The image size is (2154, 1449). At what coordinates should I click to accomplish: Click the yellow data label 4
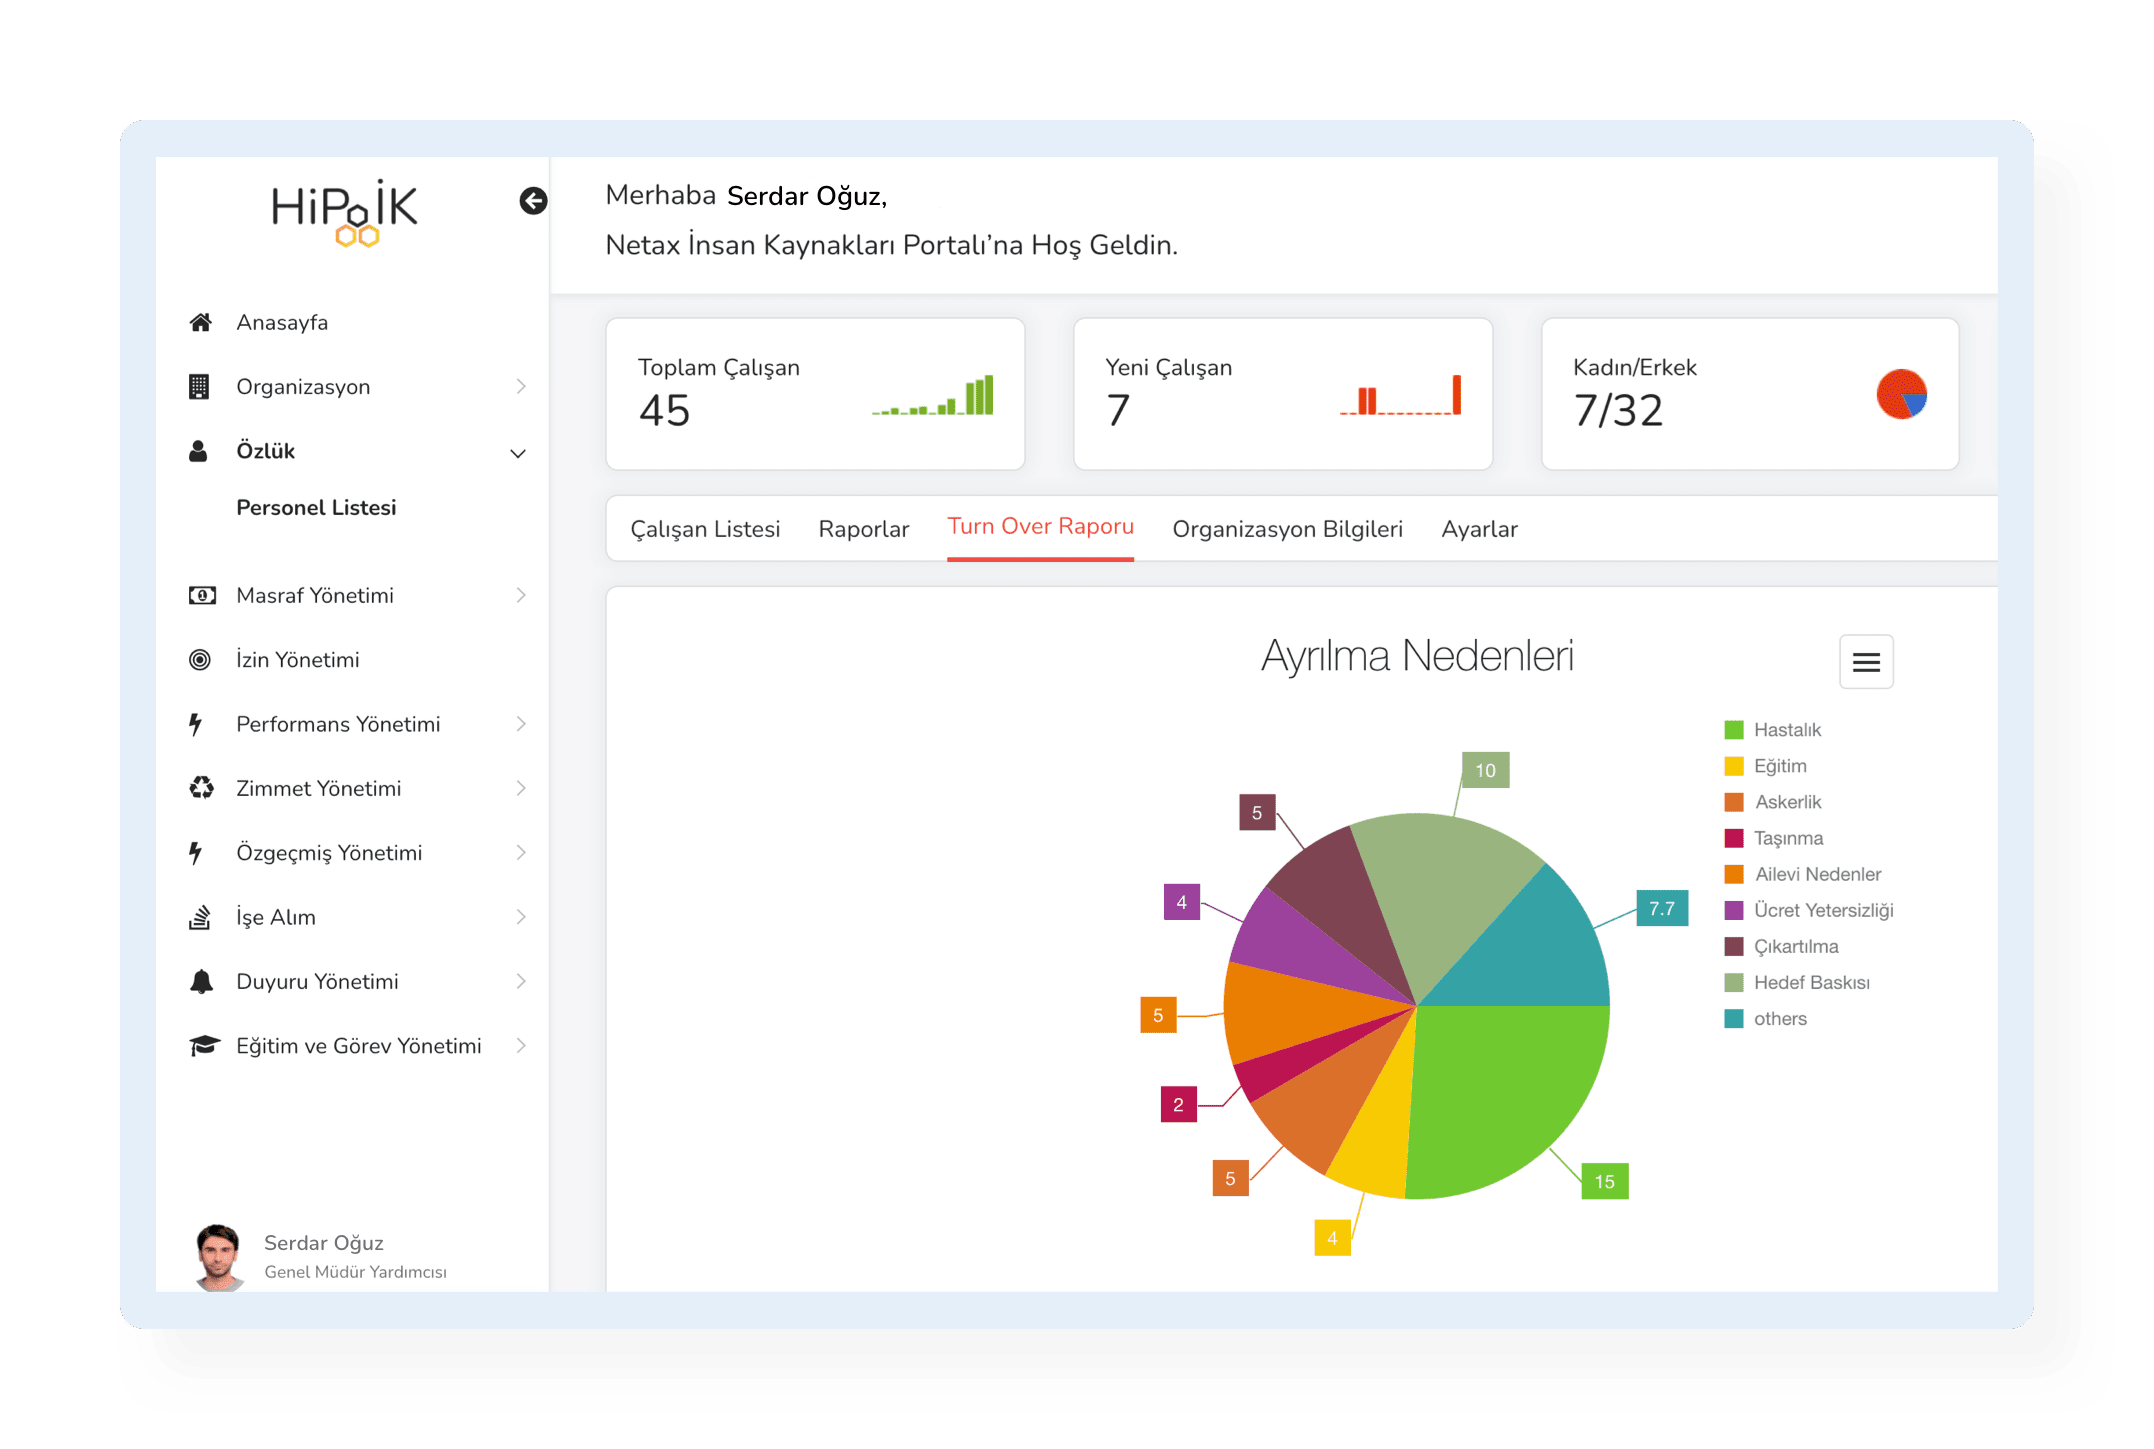point(1332,1237)
